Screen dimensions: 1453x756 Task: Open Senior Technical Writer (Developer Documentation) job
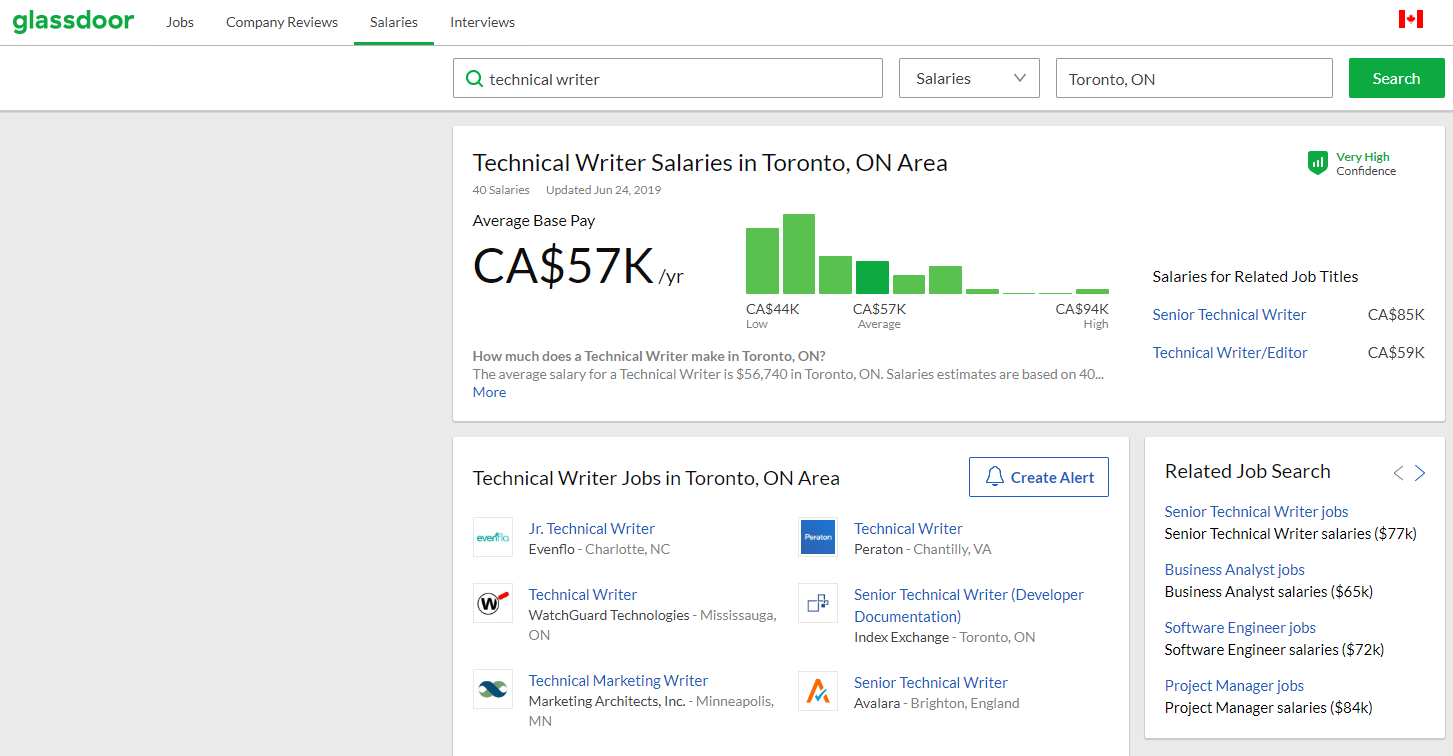(969, 605)
